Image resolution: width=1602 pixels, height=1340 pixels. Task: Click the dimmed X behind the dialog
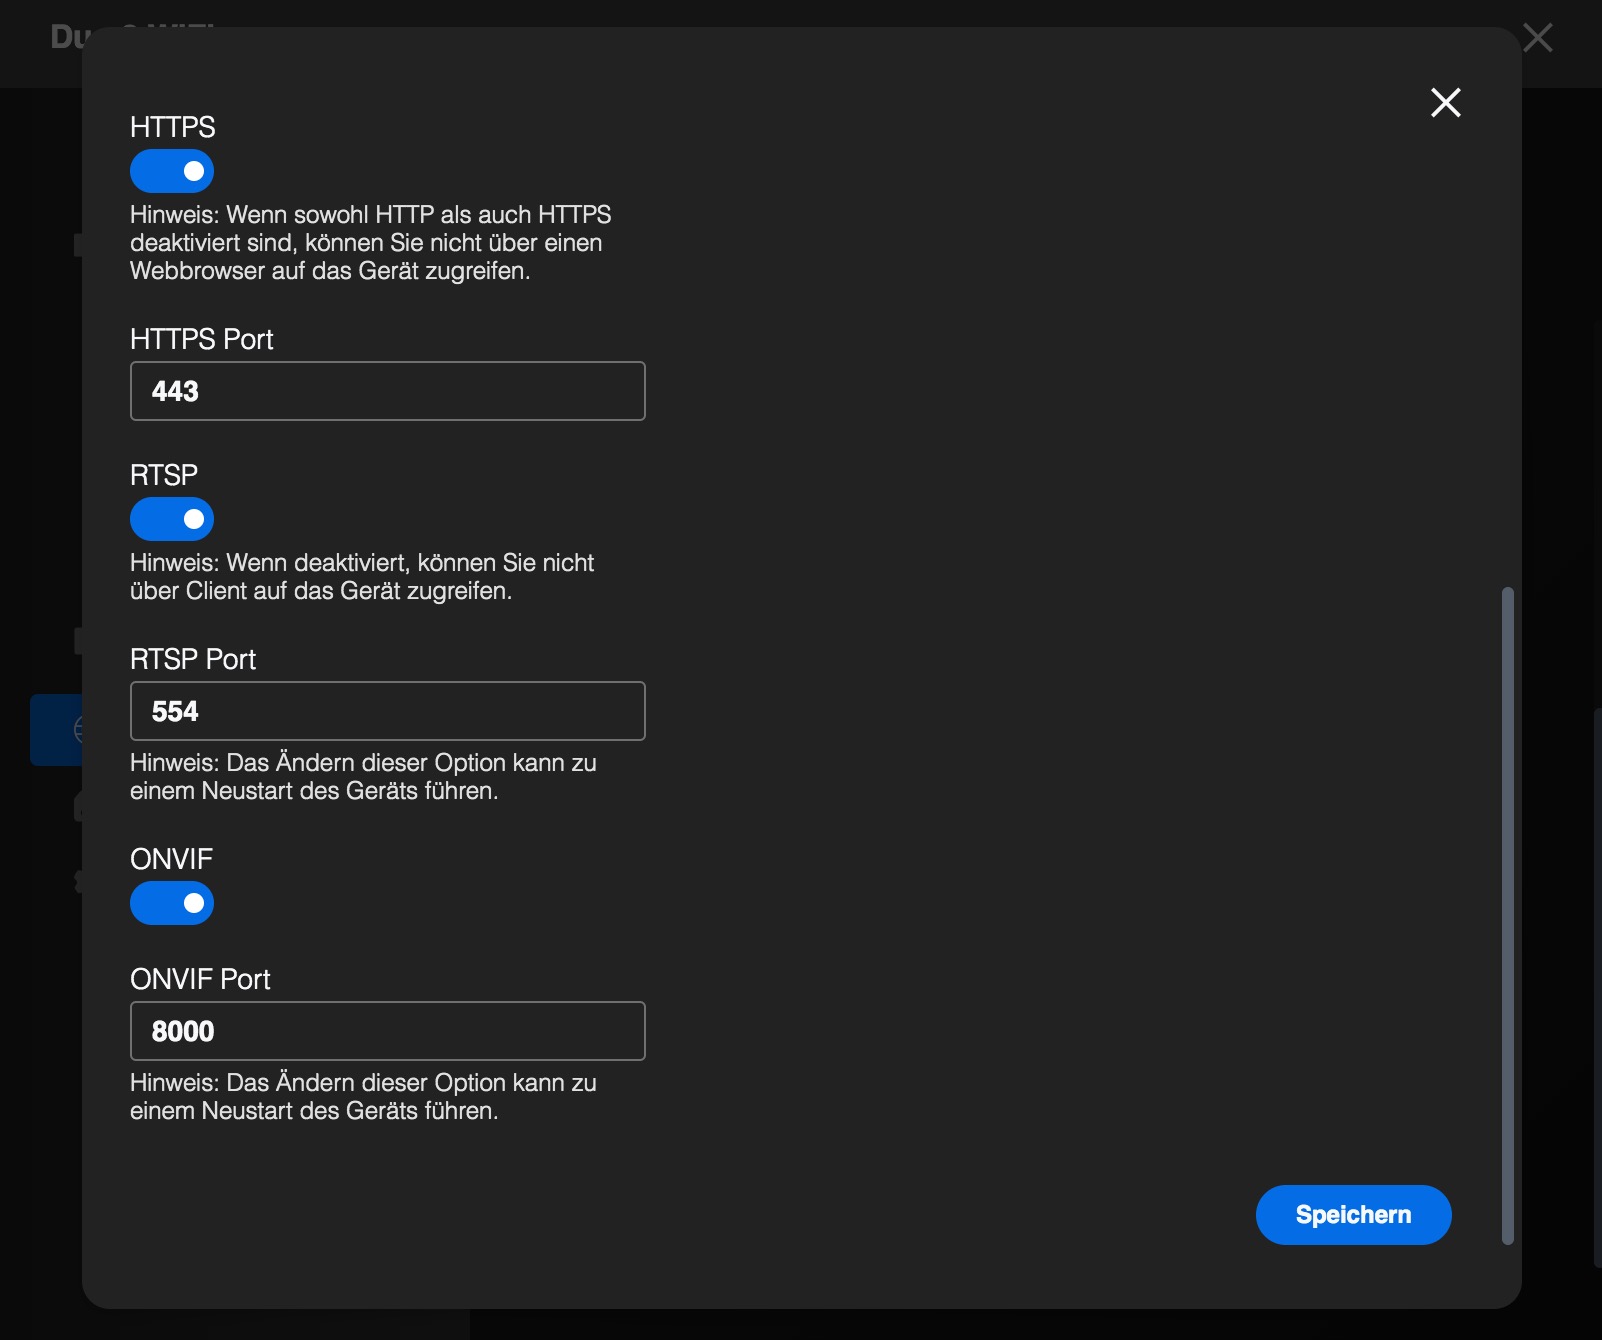(1537, 38)
